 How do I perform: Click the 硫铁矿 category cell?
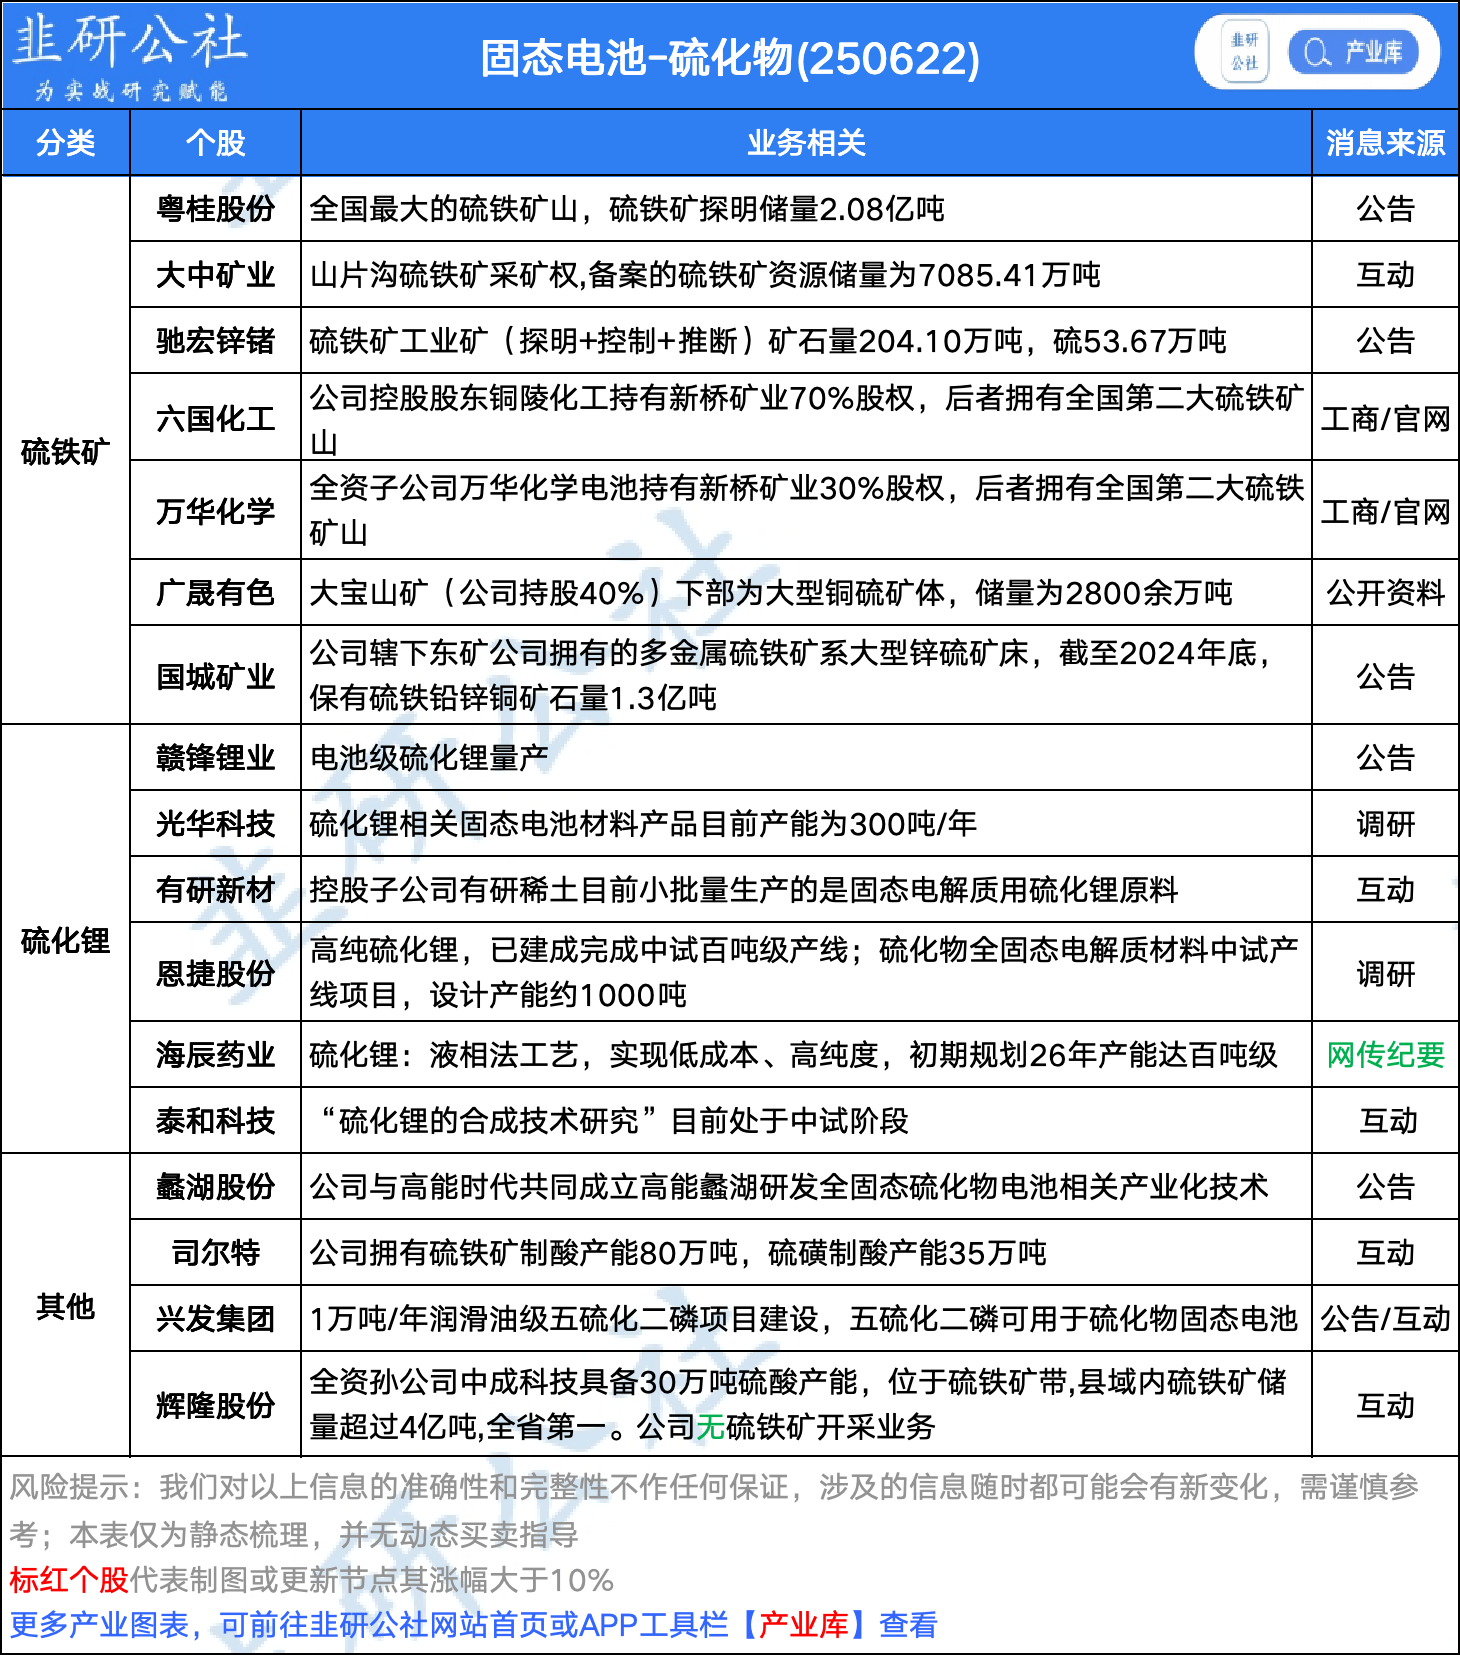(x=65, y=451)
